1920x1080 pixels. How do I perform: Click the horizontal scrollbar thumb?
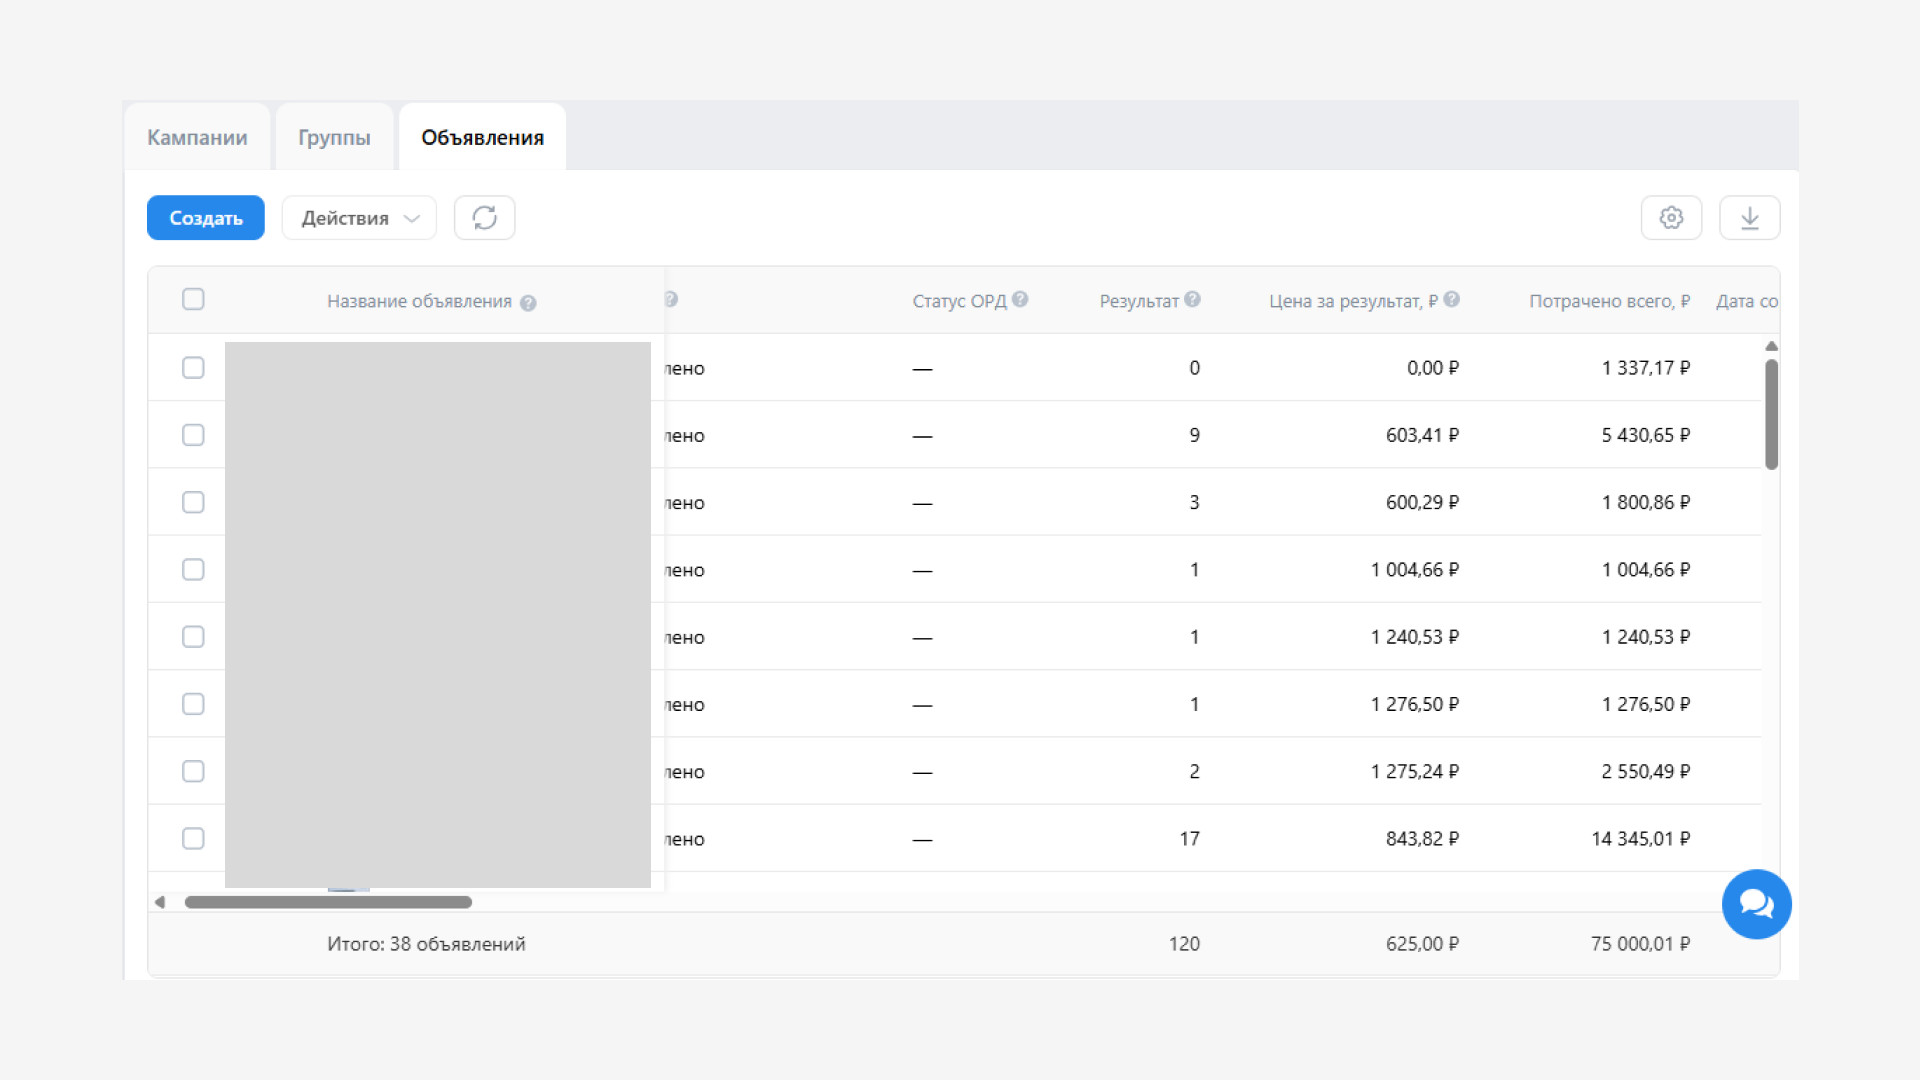point(328,902)
